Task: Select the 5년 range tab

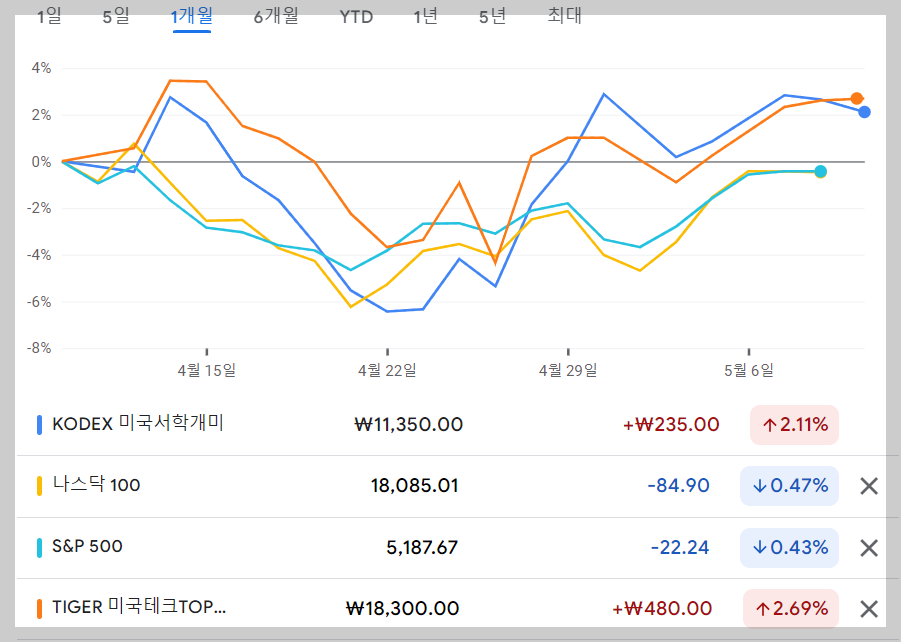Action: [492, 16]
